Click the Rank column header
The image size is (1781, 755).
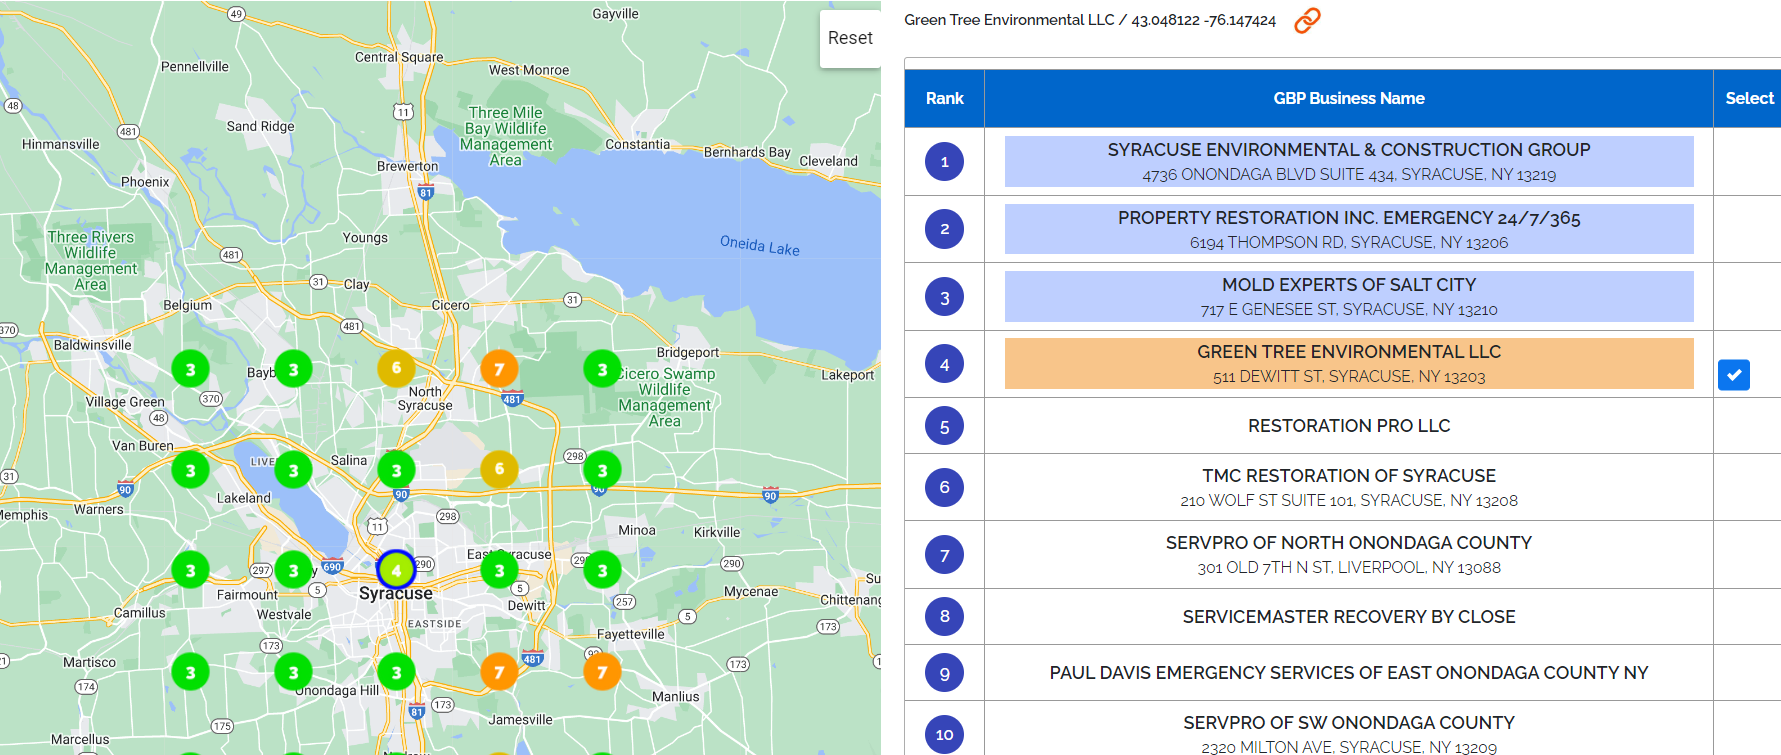coord(944,98)
